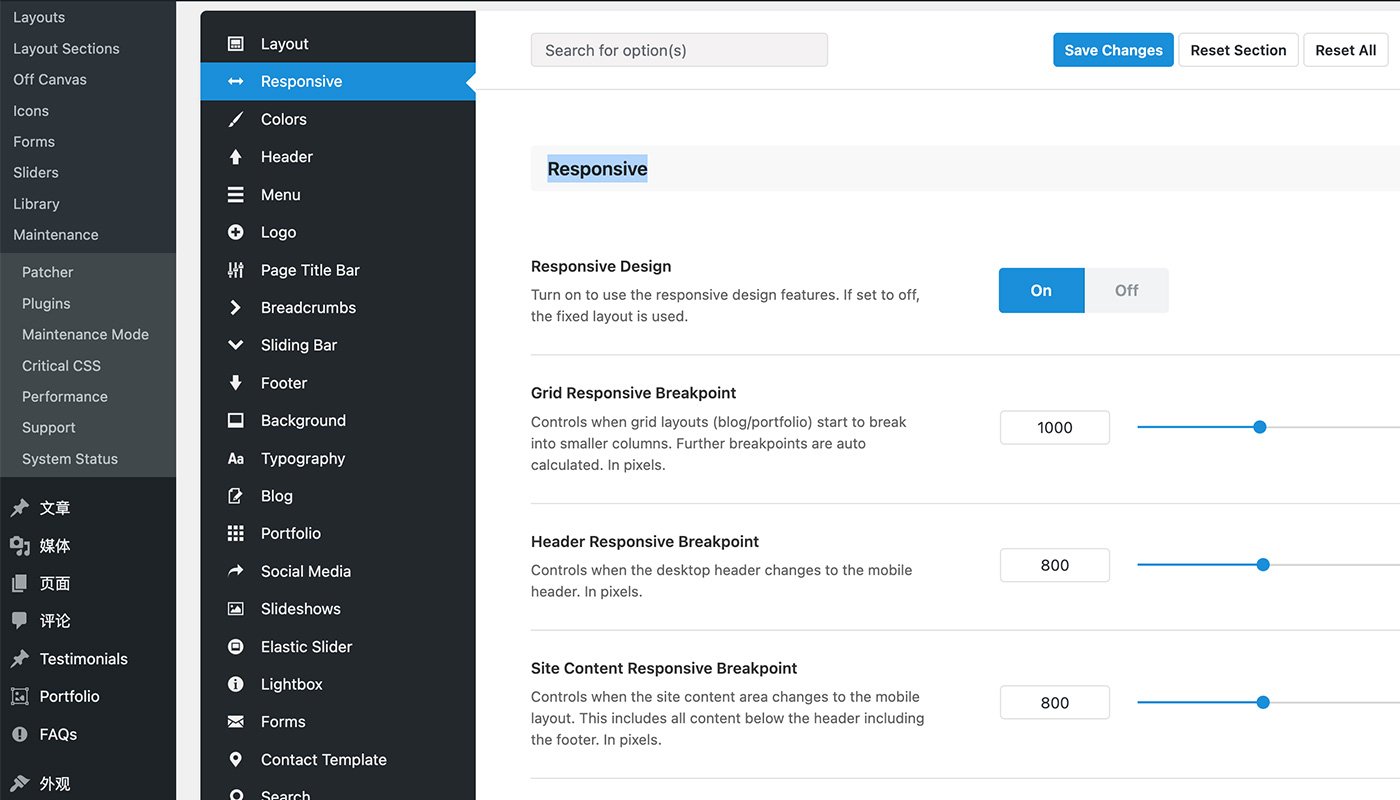Click the Portfolio grid icon in options panel

coord(236,534)
